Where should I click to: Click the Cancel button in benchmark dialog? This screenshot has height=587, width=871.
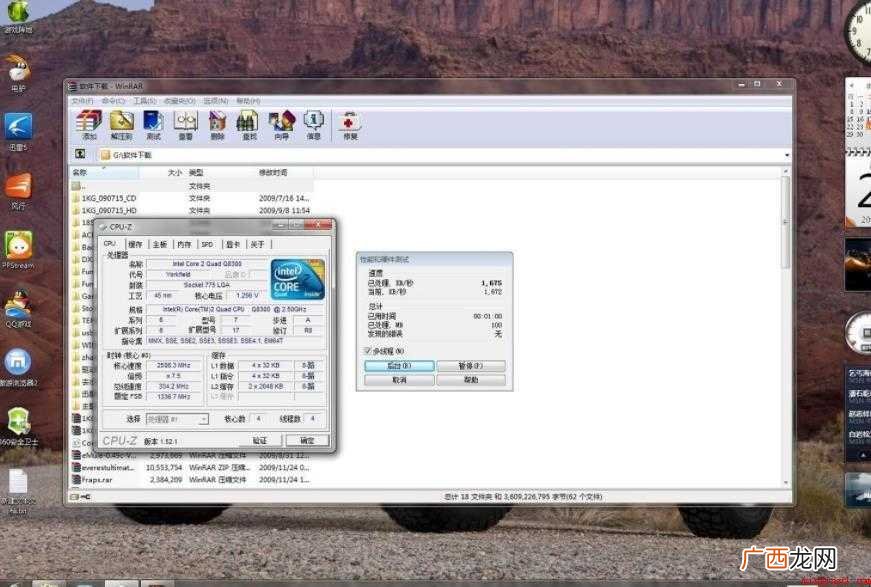pyautogui.click(x=399, y=380)
